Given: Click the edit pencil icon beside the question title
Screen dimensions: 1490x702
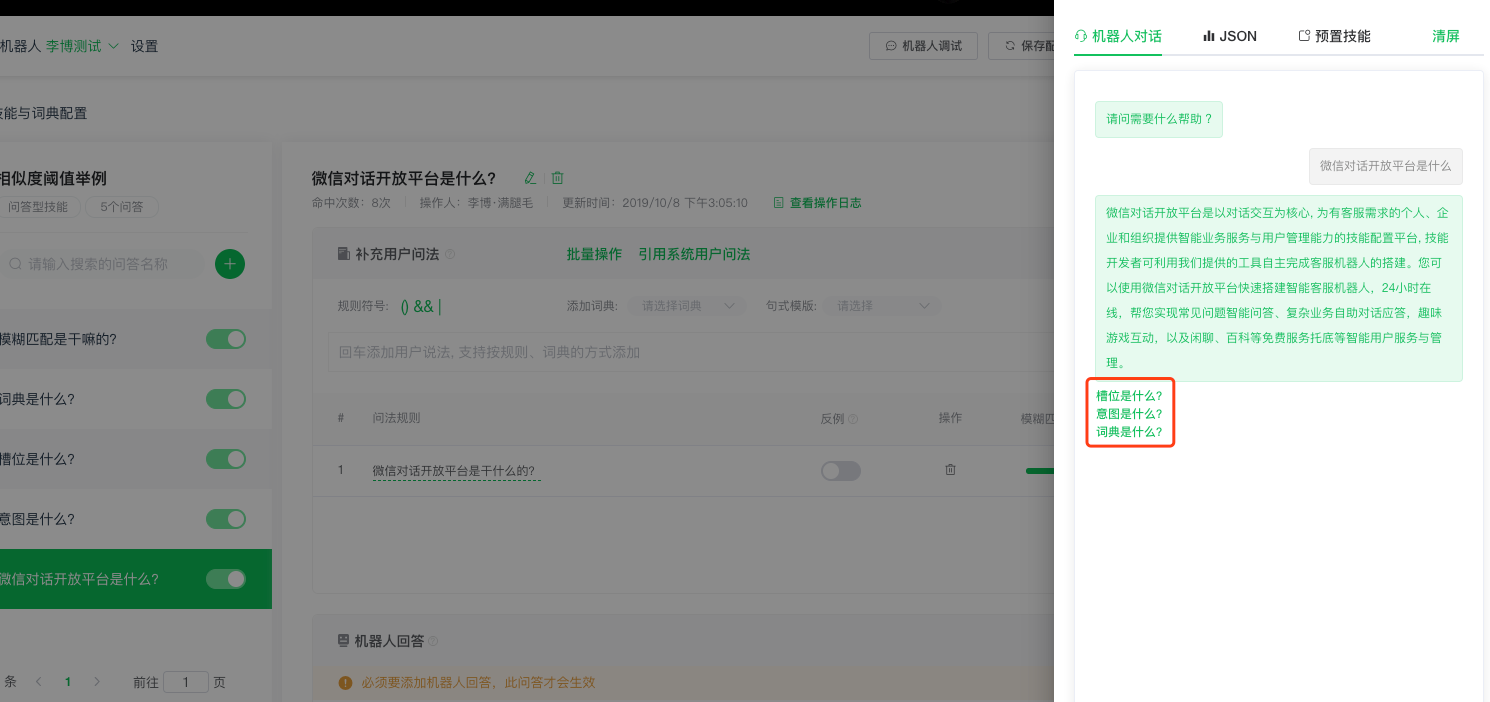Looking at the screenshot, I should pyautogui.click(x=530, y=178).
